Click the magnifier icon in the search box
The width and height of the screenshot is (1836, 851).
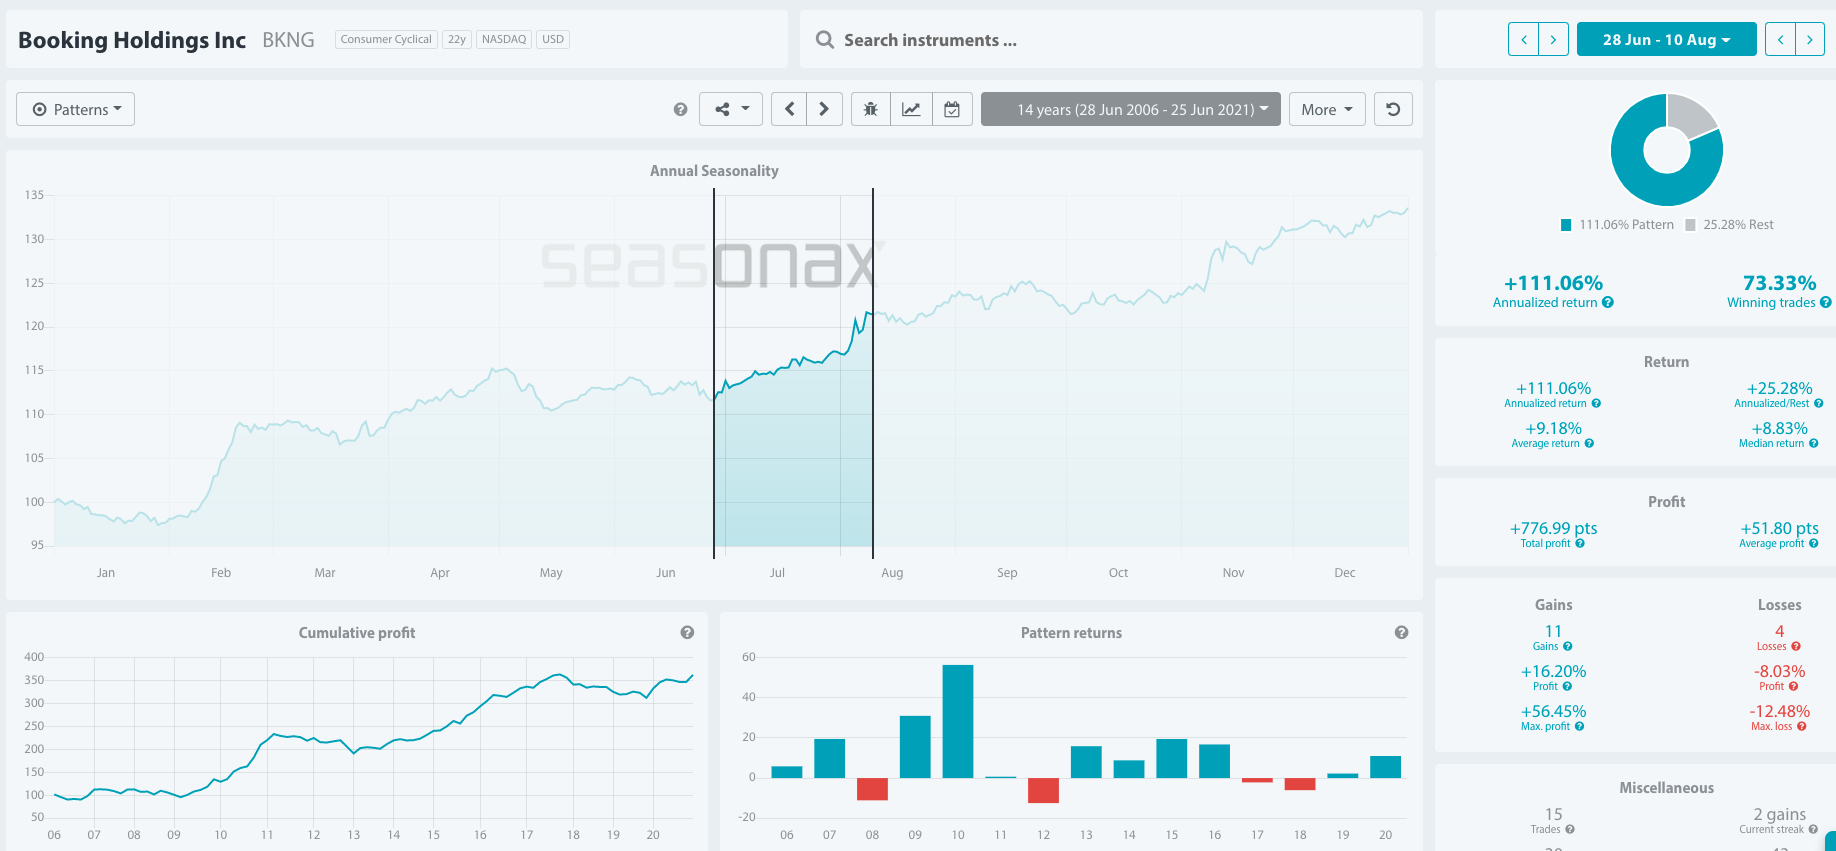pos(825,40)
